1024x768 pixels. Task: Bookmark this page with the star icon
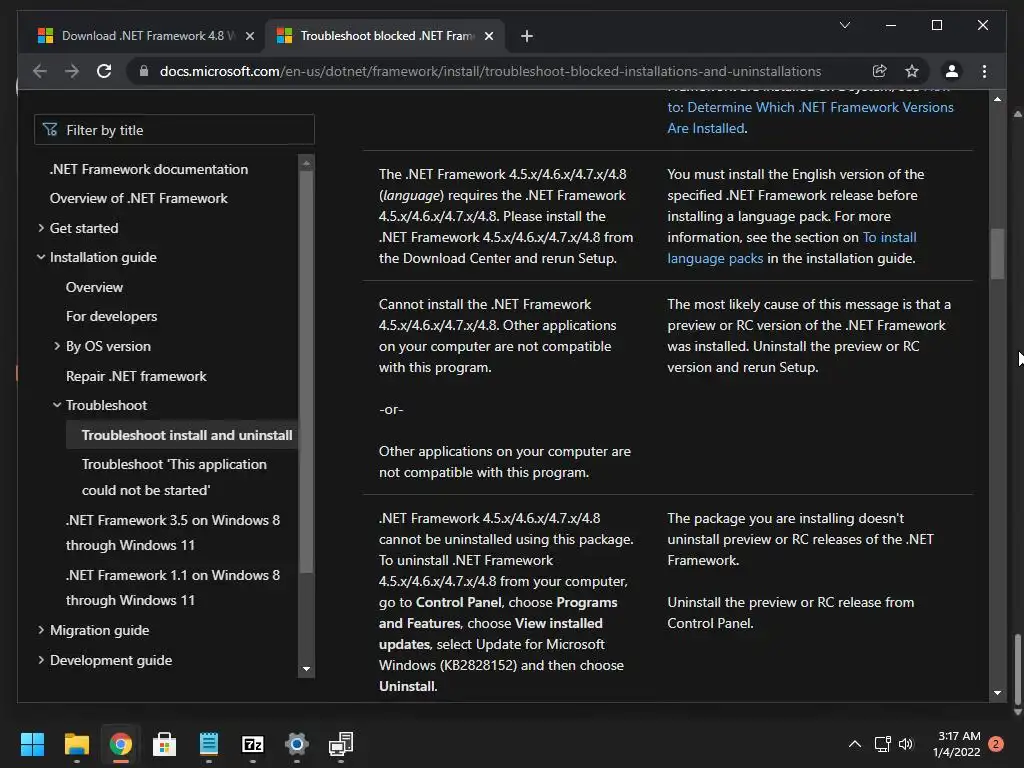pos(912,71)
